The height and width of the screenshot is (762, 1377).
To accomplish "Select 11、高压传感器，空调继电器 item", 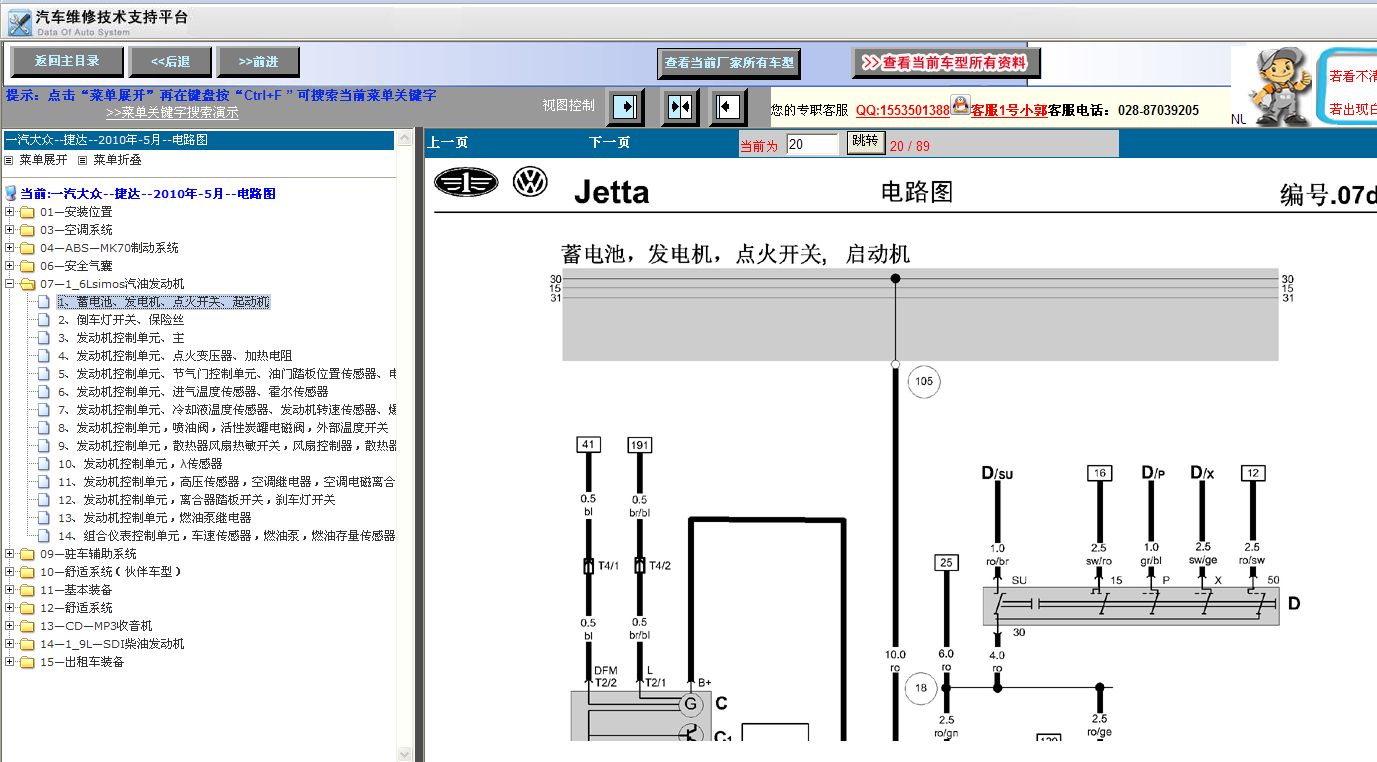I will click(x=226, y=482).
